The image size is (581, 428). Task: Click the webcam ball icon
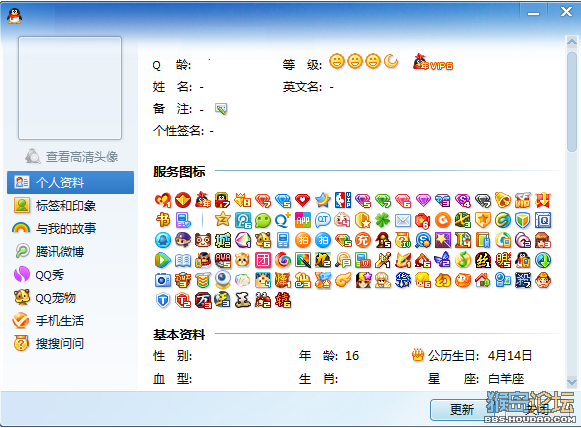pyautogui.click(x=223, y=279)
